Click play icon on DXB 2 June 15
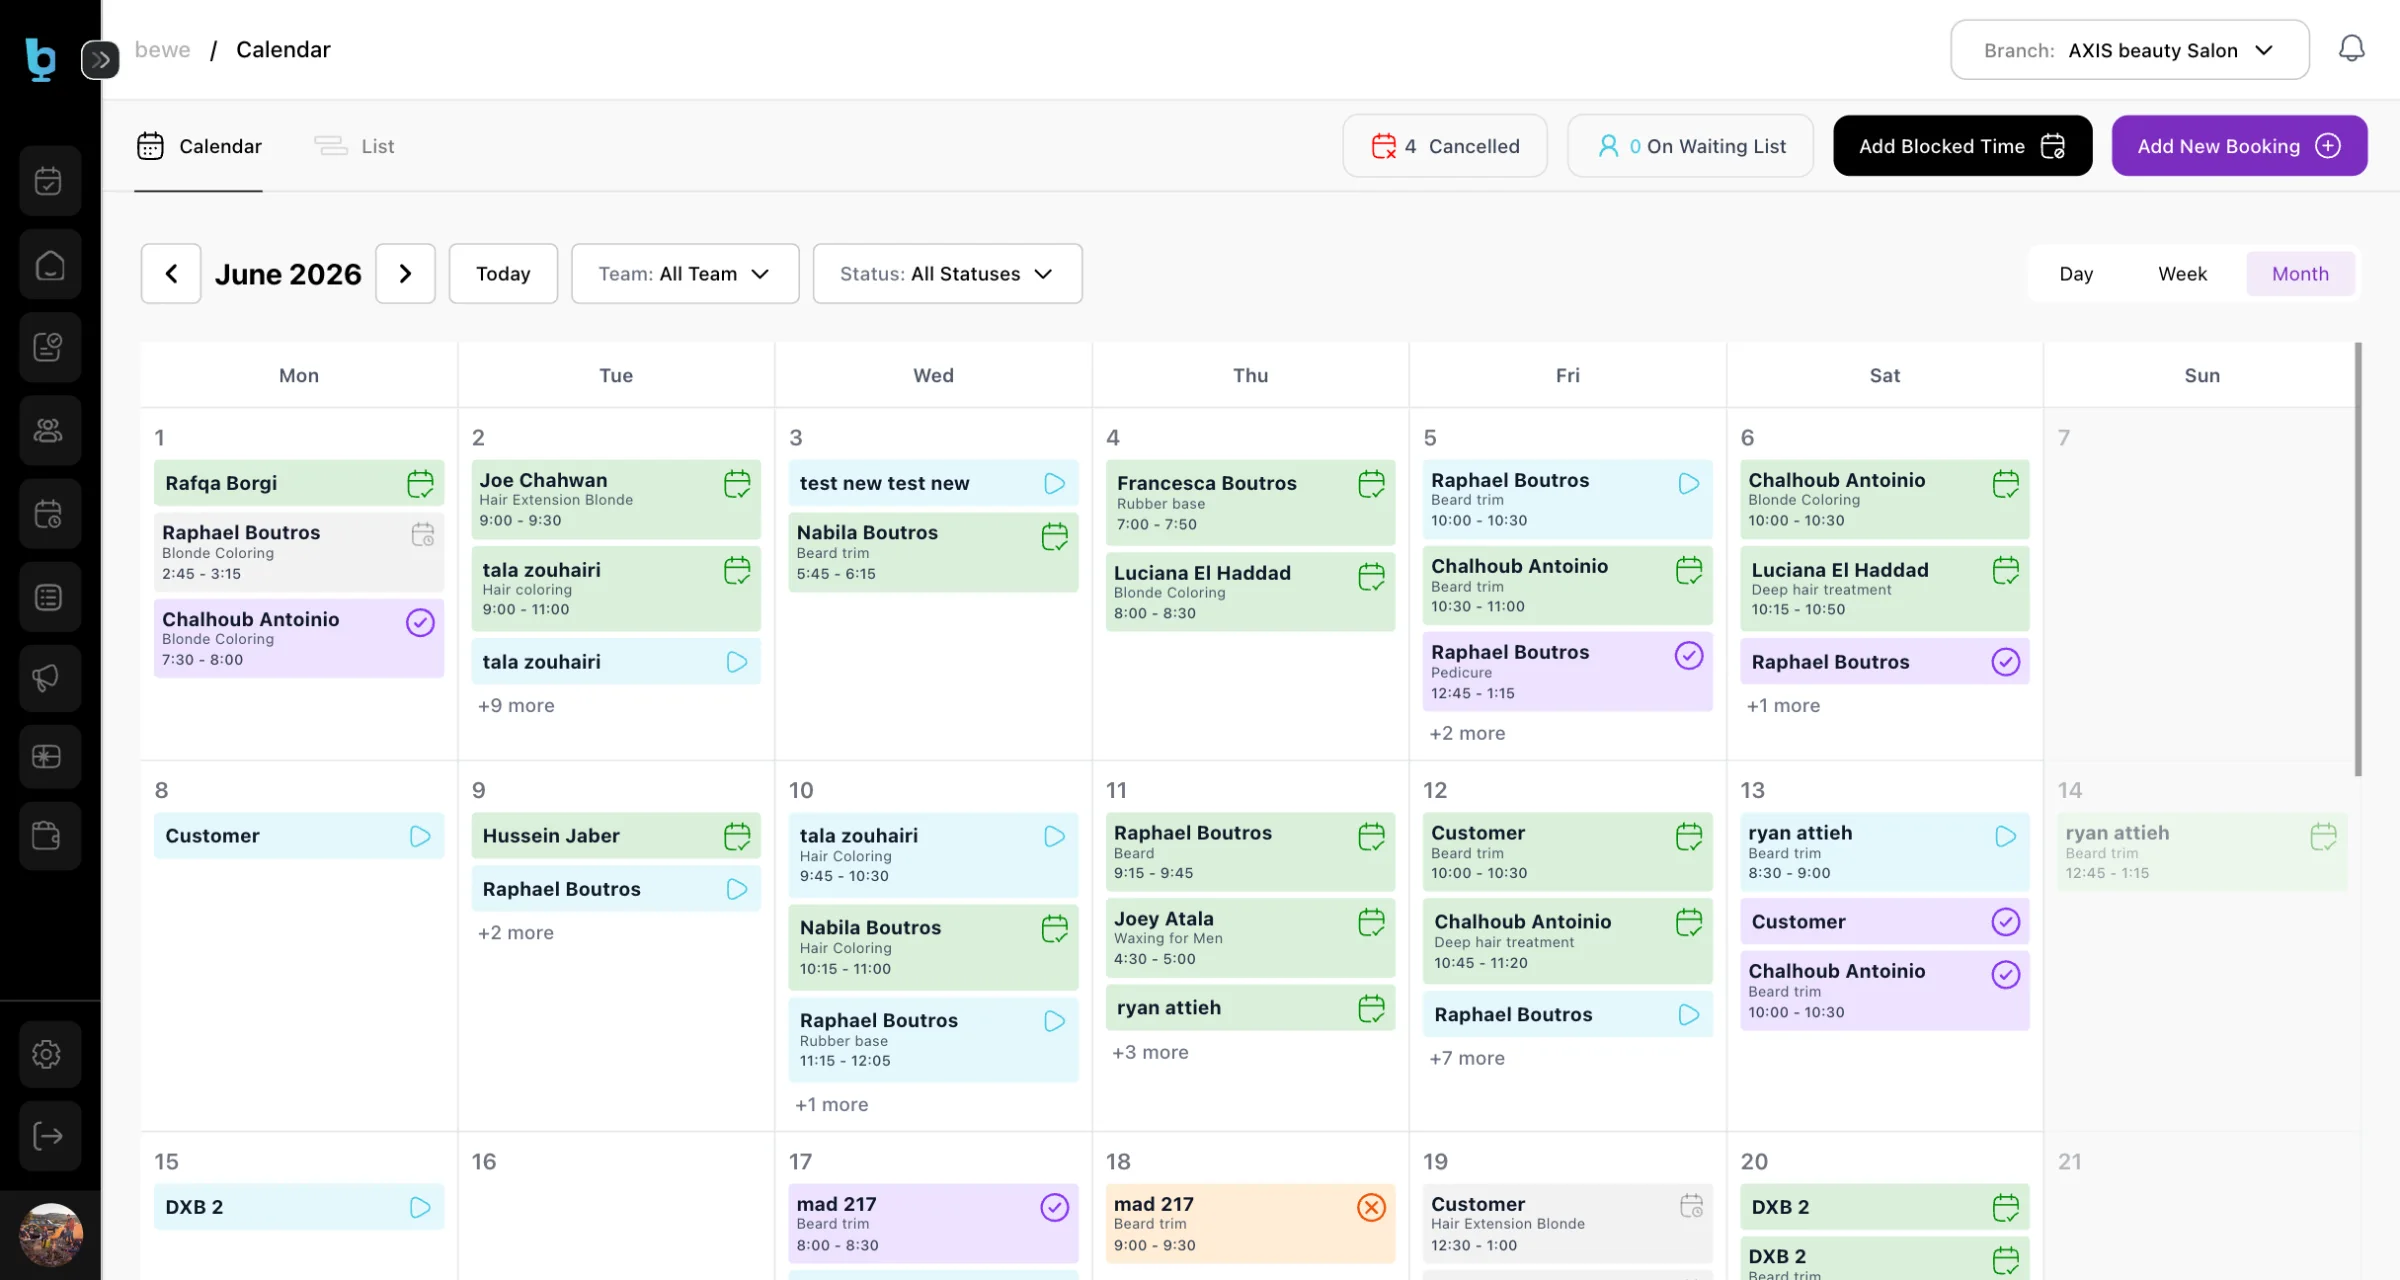The width and height of the screenshot is (2400, 1280). (x=420, y=1207)
